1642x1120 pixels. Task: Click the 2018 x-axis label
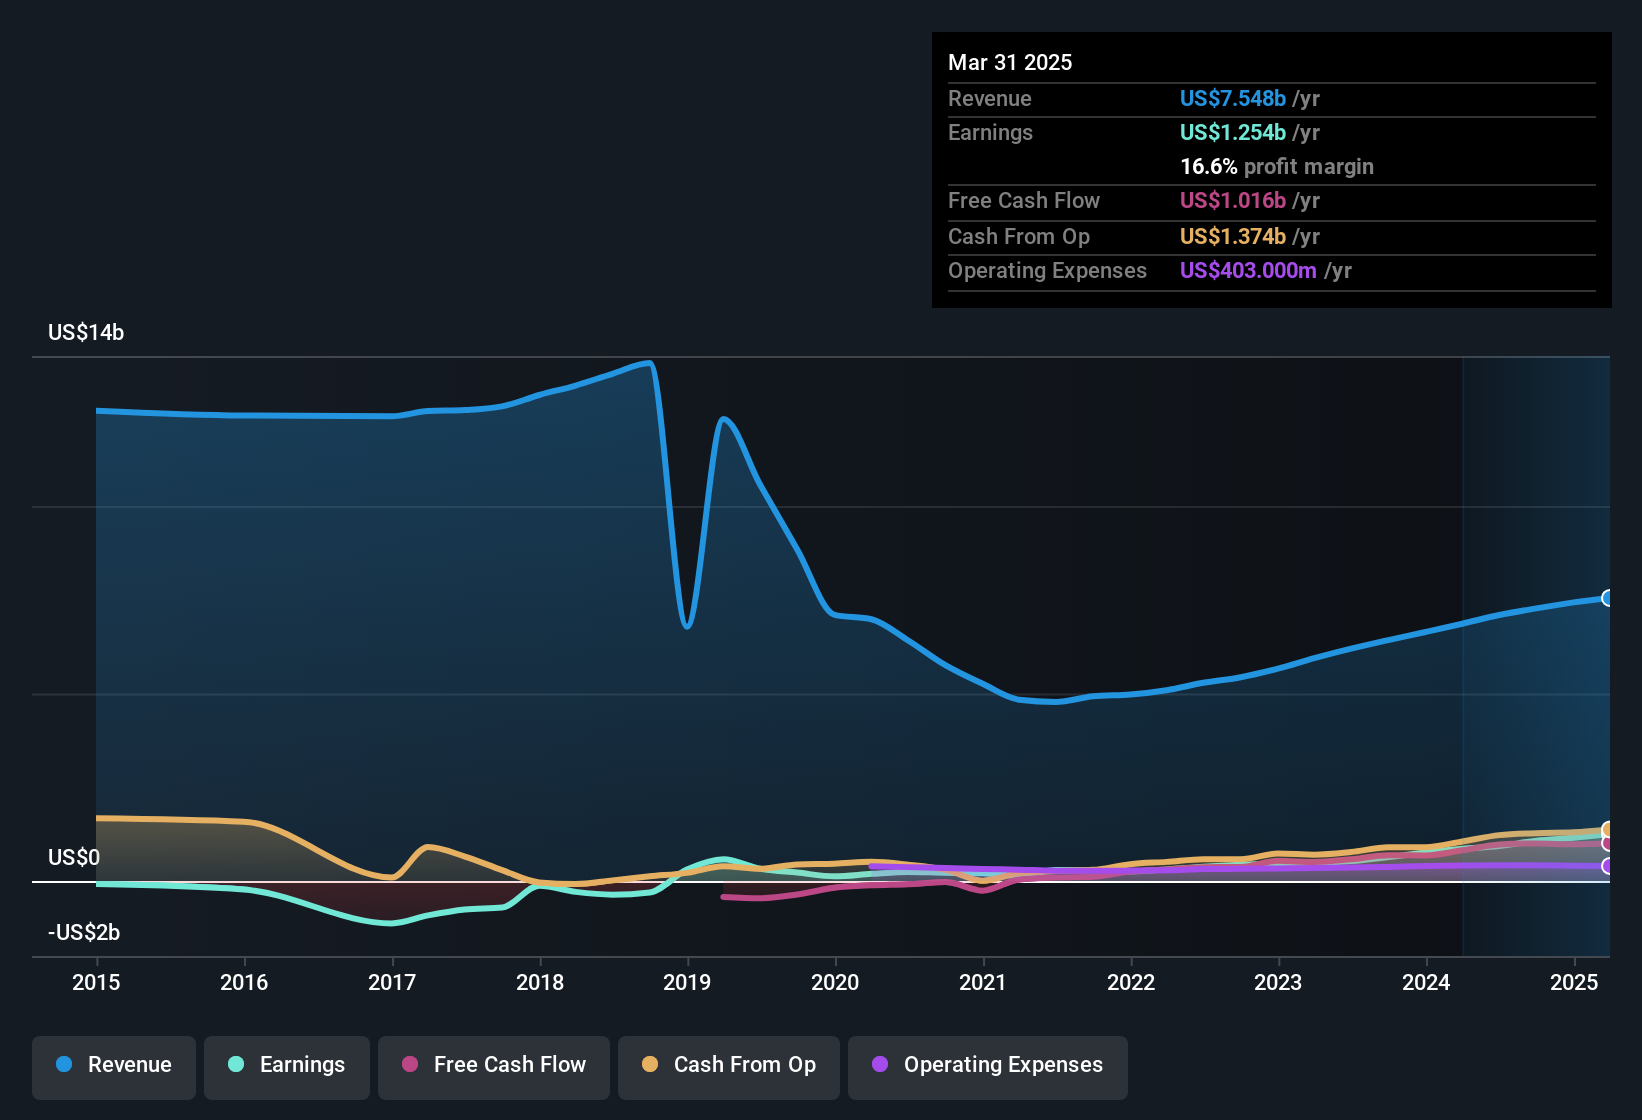point(540,982)
